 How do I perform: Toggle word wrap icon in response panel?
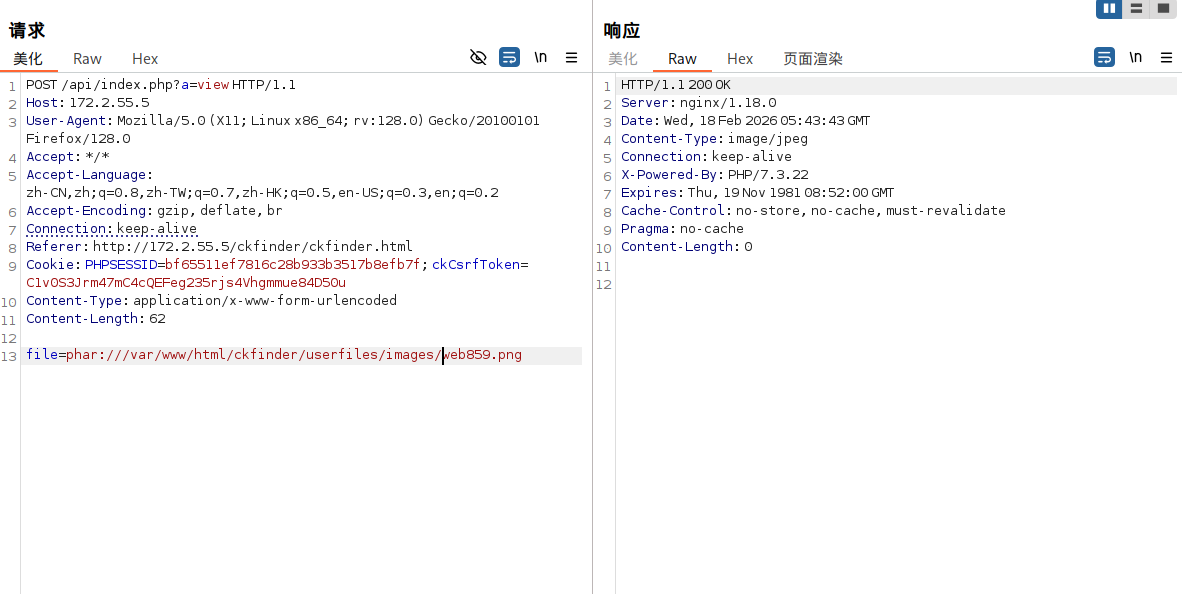(x=1104, y=57)
